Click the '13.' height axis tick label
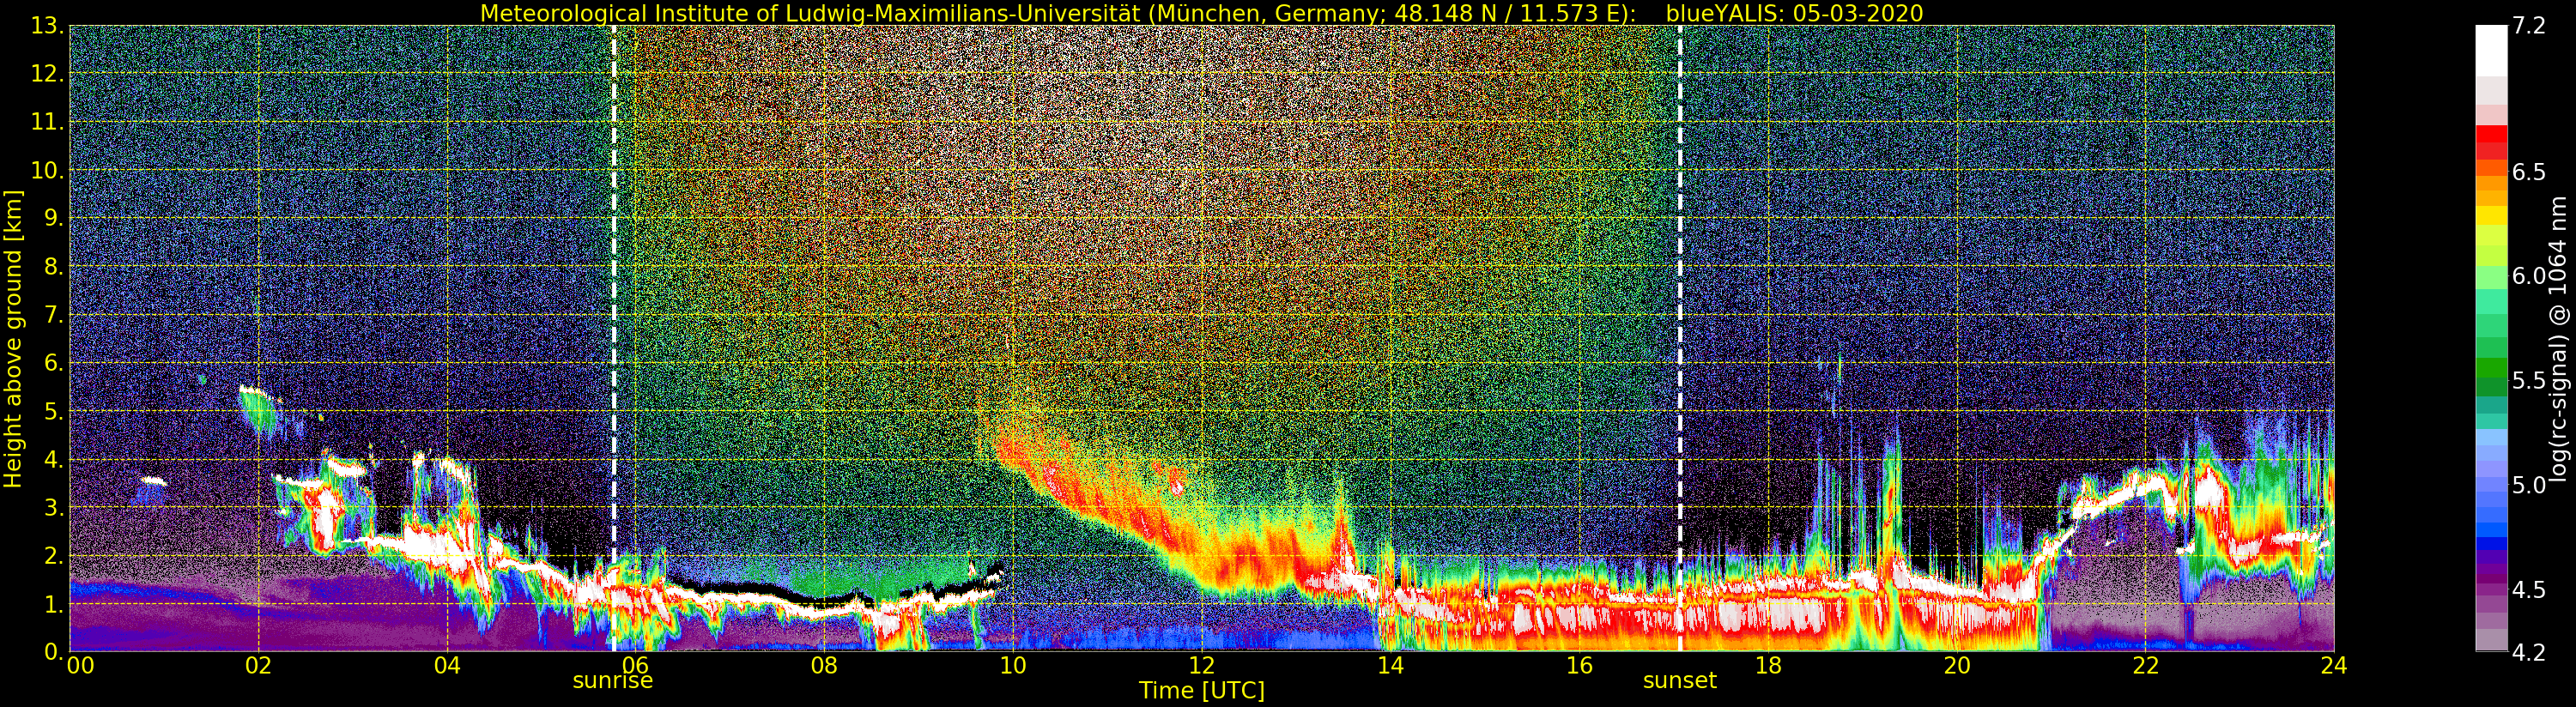The image size is (2576, 707). point(48,26)
